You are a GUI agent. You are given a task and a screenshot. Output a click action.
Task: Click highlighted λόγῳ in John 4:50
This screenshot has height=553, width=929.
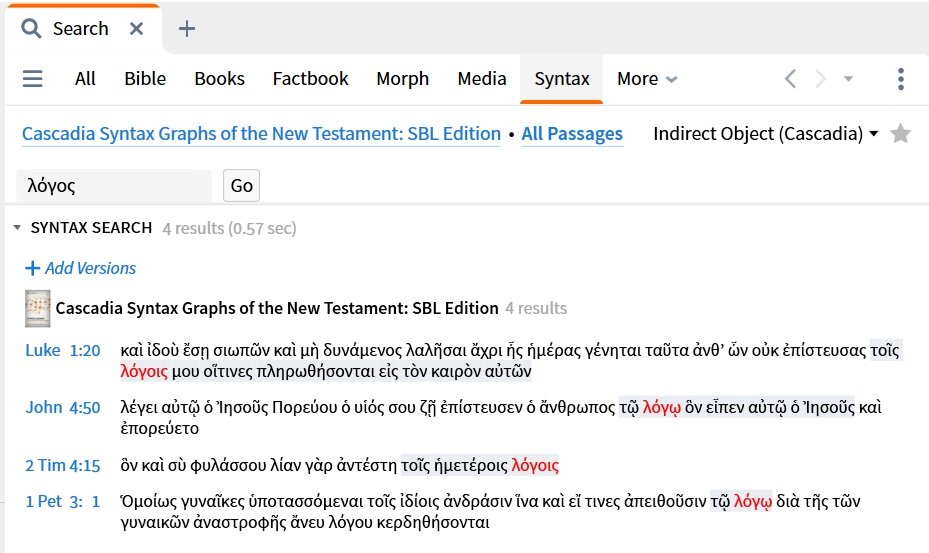(662, 408)
